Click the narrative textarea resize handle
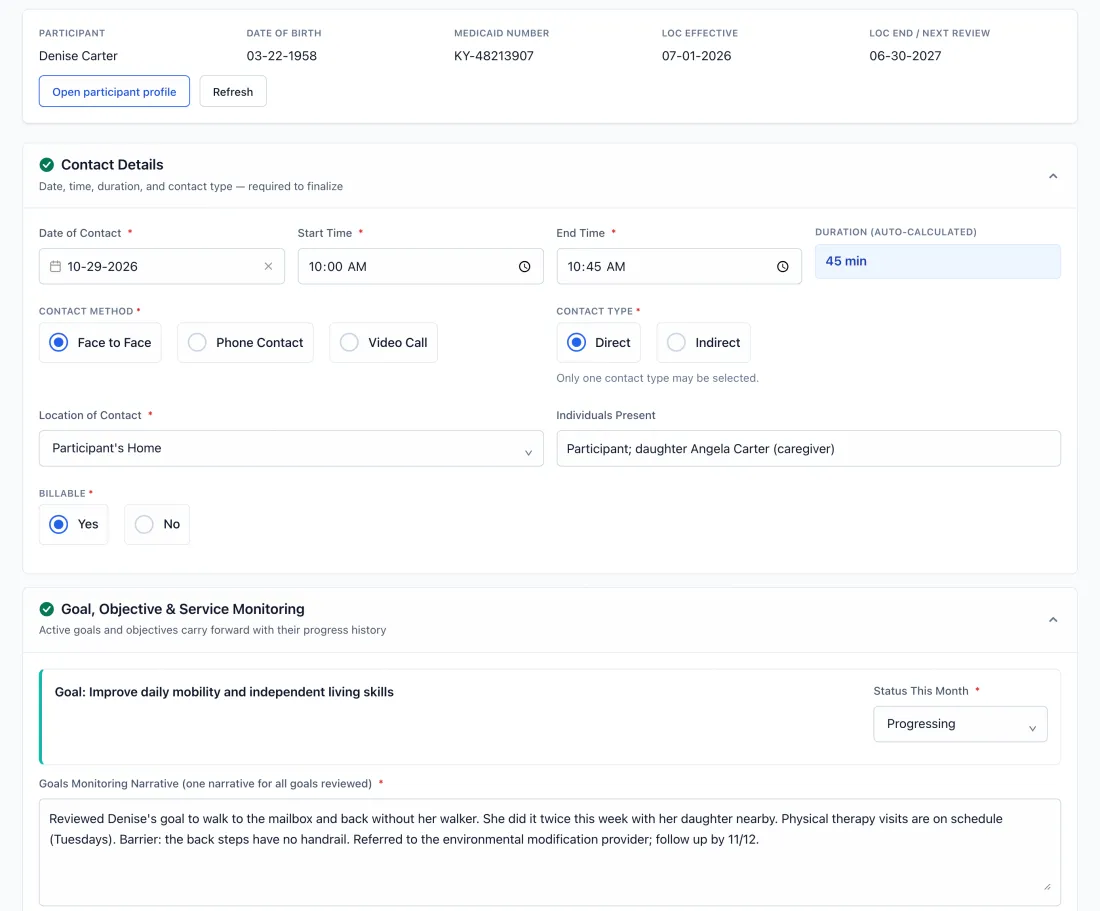 (1047, 887)
